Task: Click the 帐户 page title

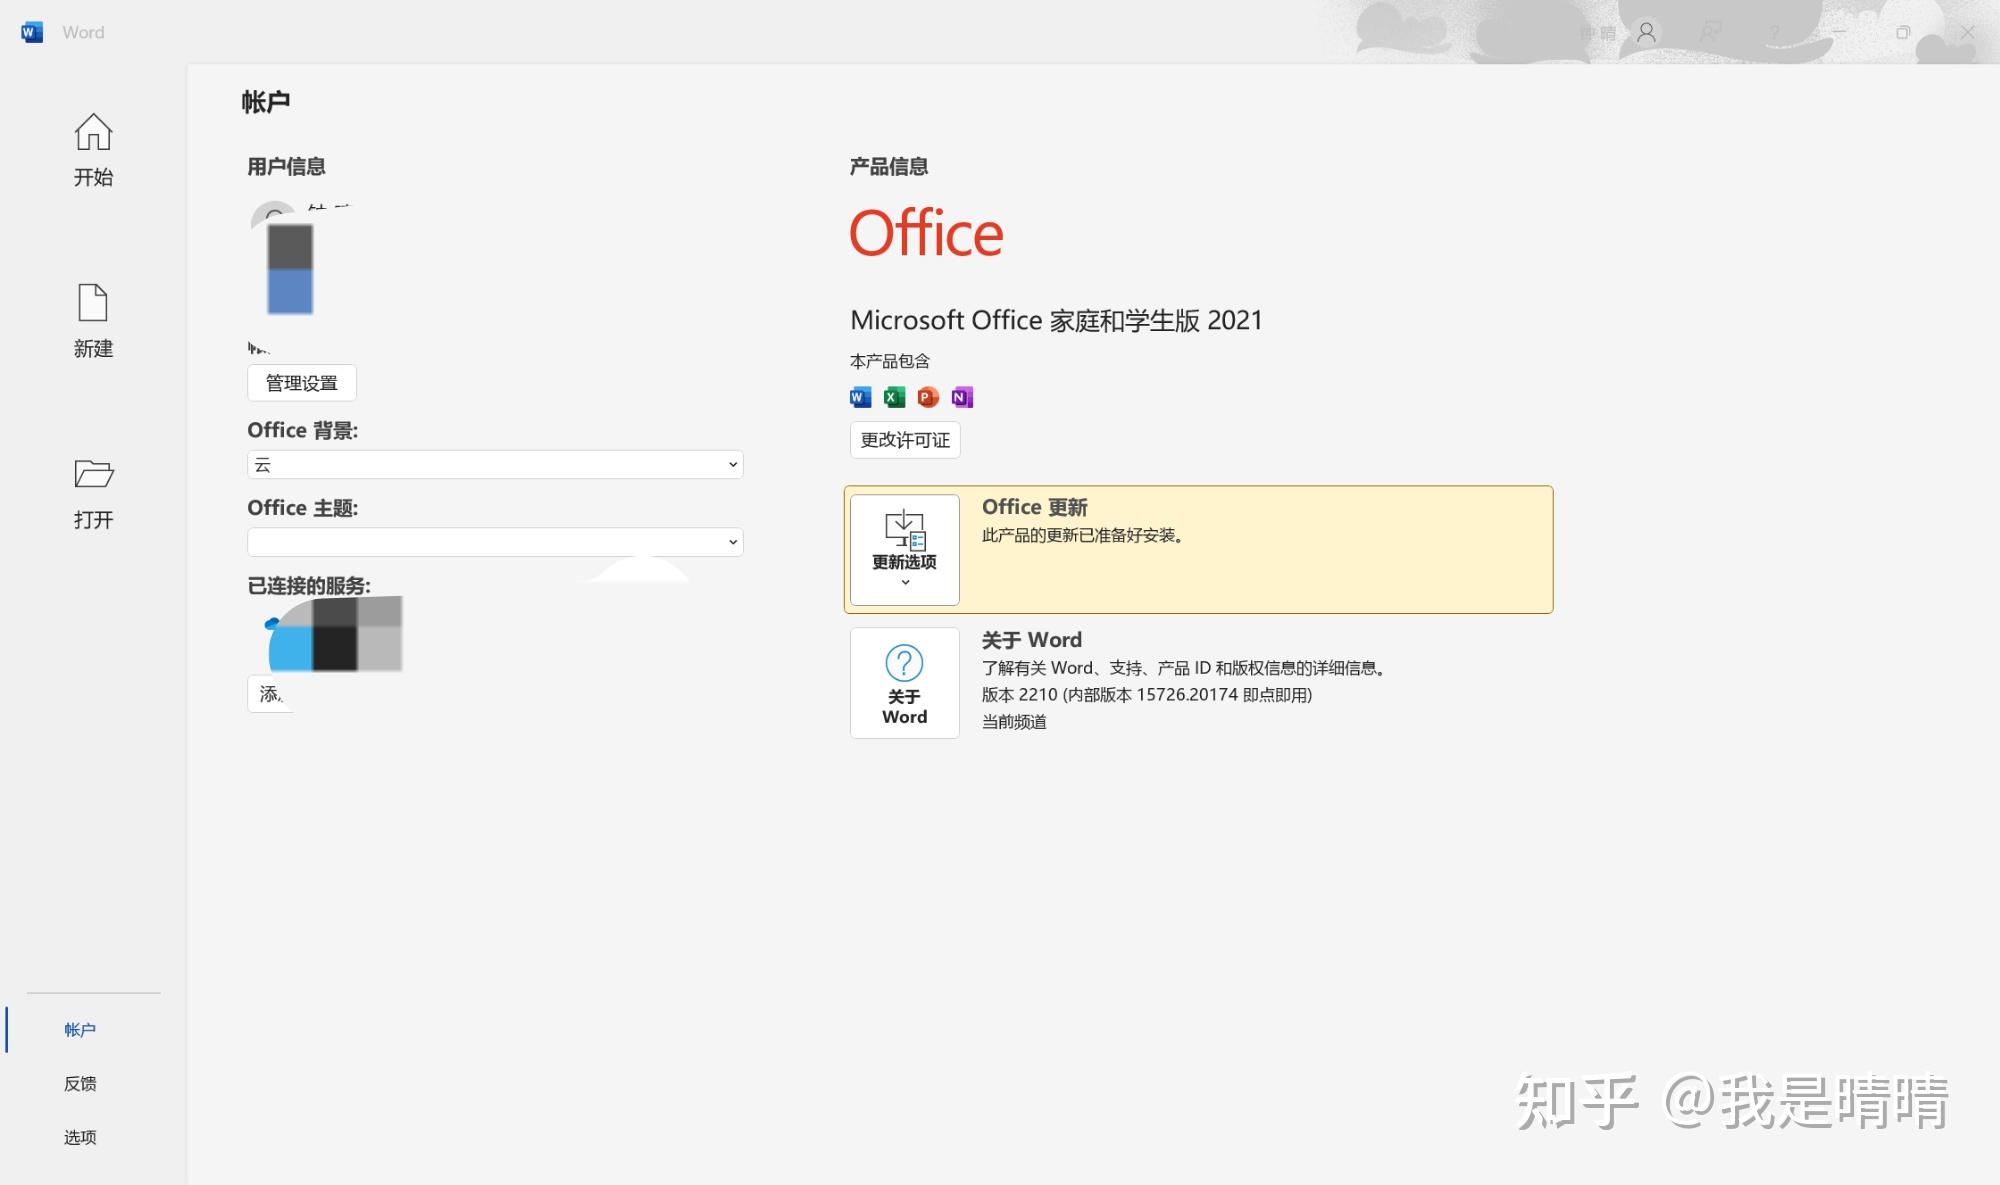Action: click(x=266, y=102)
